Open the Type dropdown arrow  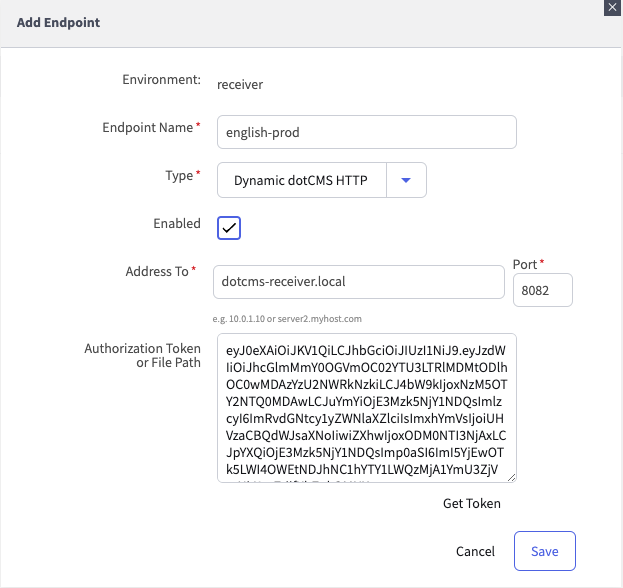click(x=406, y=180)
